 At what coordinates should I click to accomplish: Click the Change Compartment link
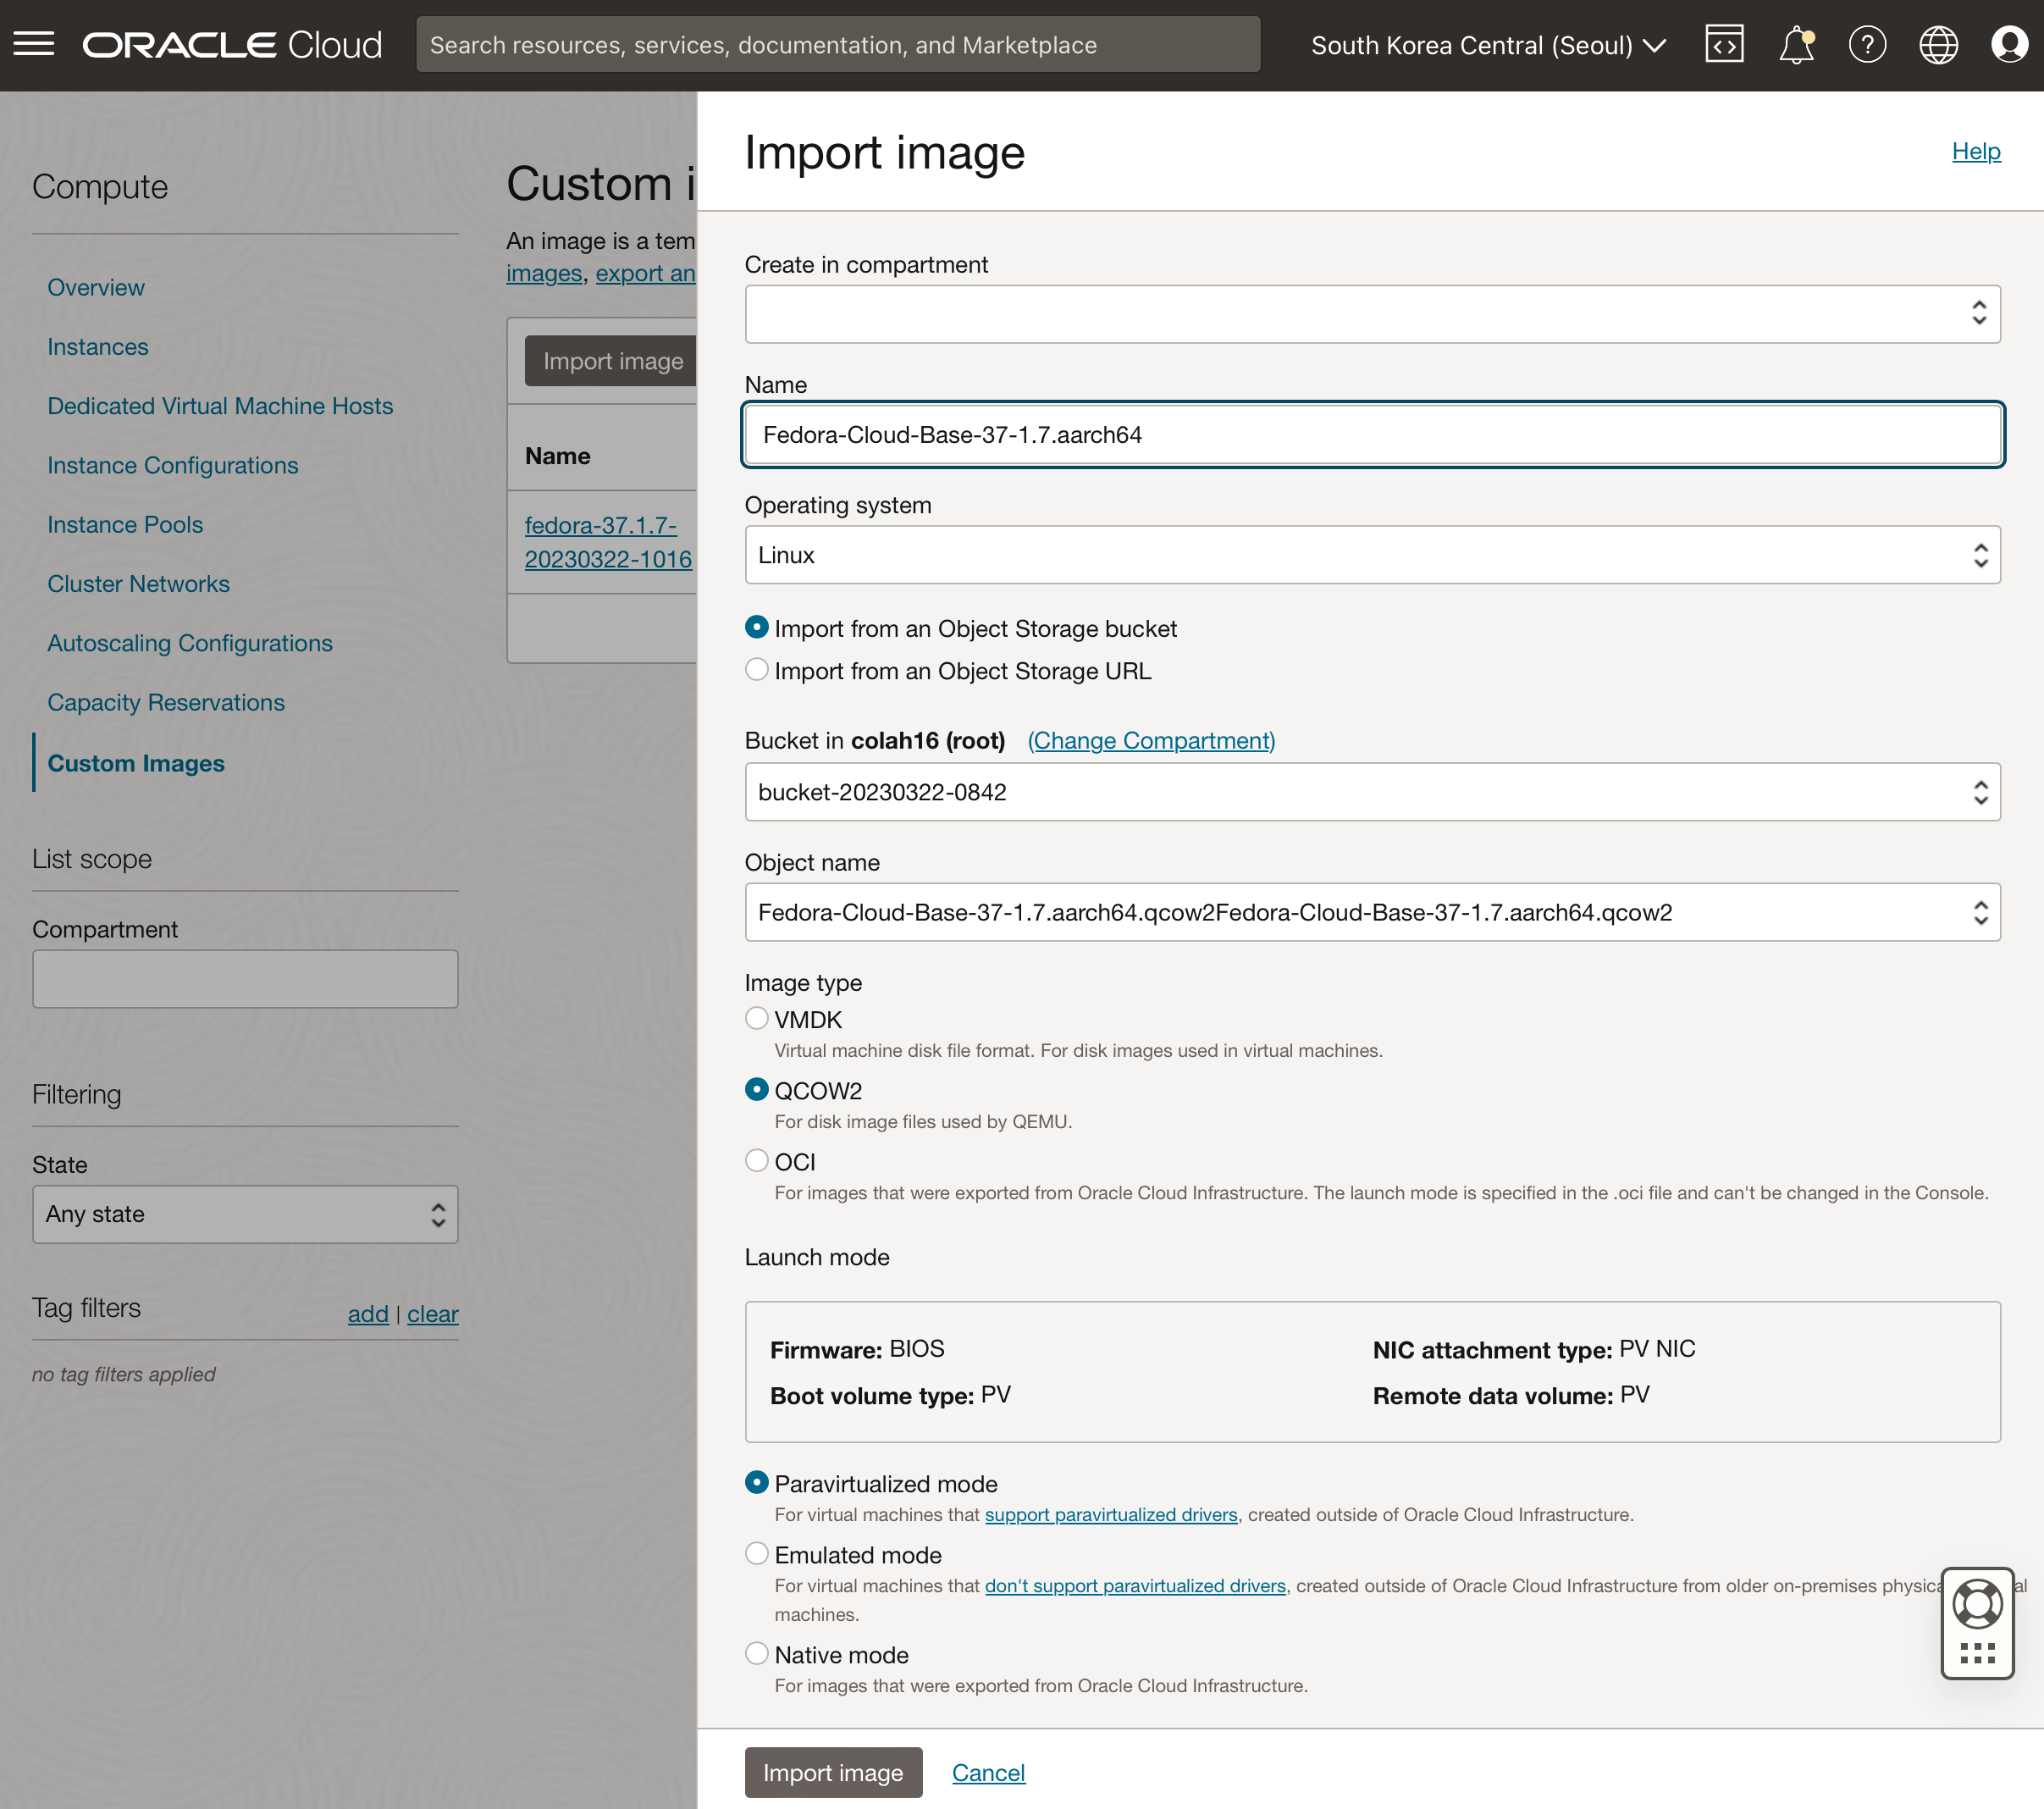point(1150,740)
